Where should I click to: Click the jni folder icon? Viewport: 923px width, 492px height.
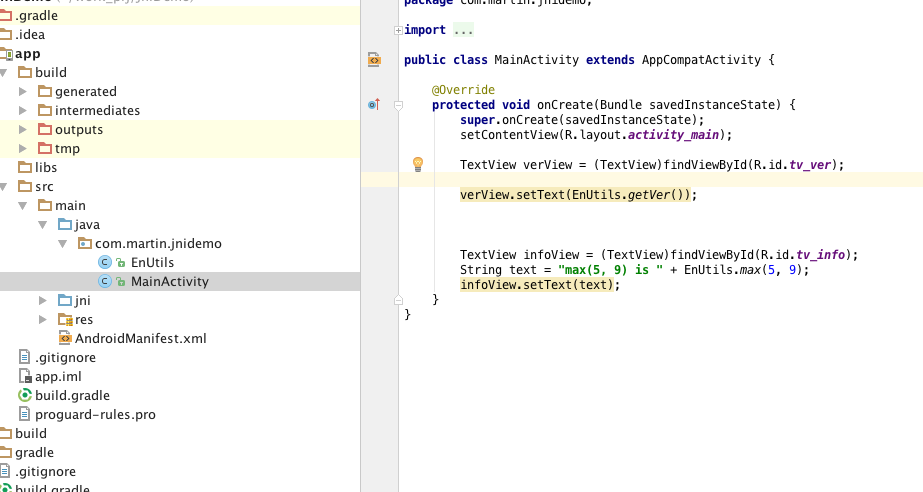point(65,300)
